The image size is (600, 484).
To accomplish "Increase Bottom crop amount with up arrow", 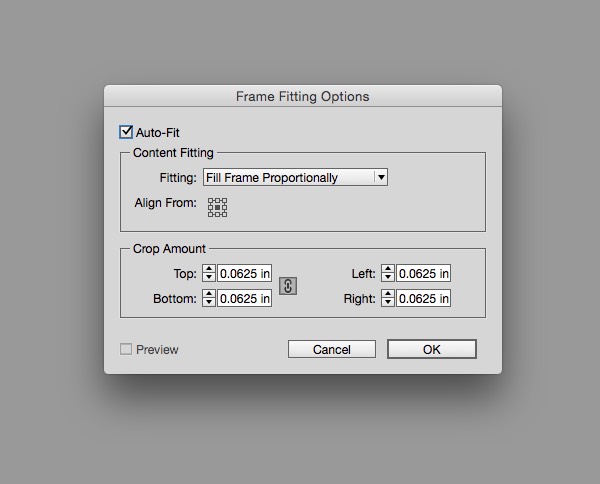I will (209, 294).
